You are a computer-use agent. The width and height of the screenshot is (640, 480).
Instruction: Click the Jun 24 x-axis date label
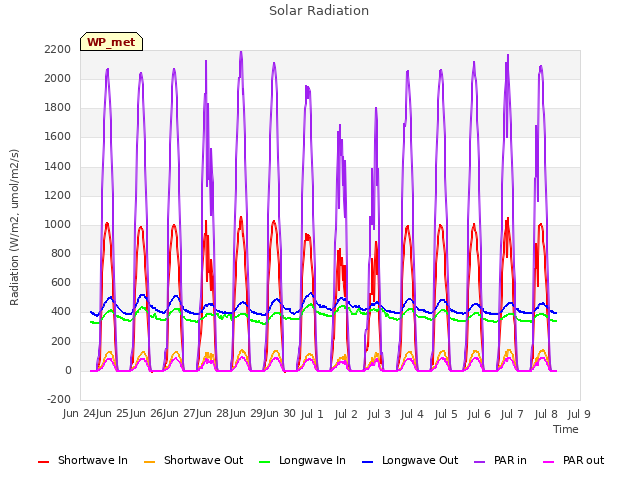click(x=80, y=413)
